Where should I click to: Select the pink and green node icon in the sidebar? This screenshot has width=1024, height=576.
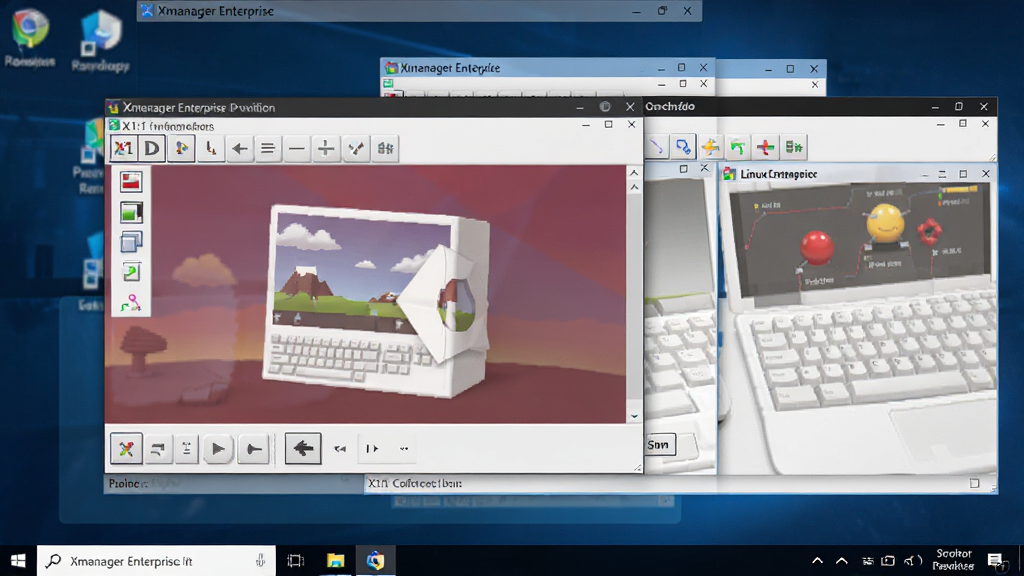coord(131,302)
